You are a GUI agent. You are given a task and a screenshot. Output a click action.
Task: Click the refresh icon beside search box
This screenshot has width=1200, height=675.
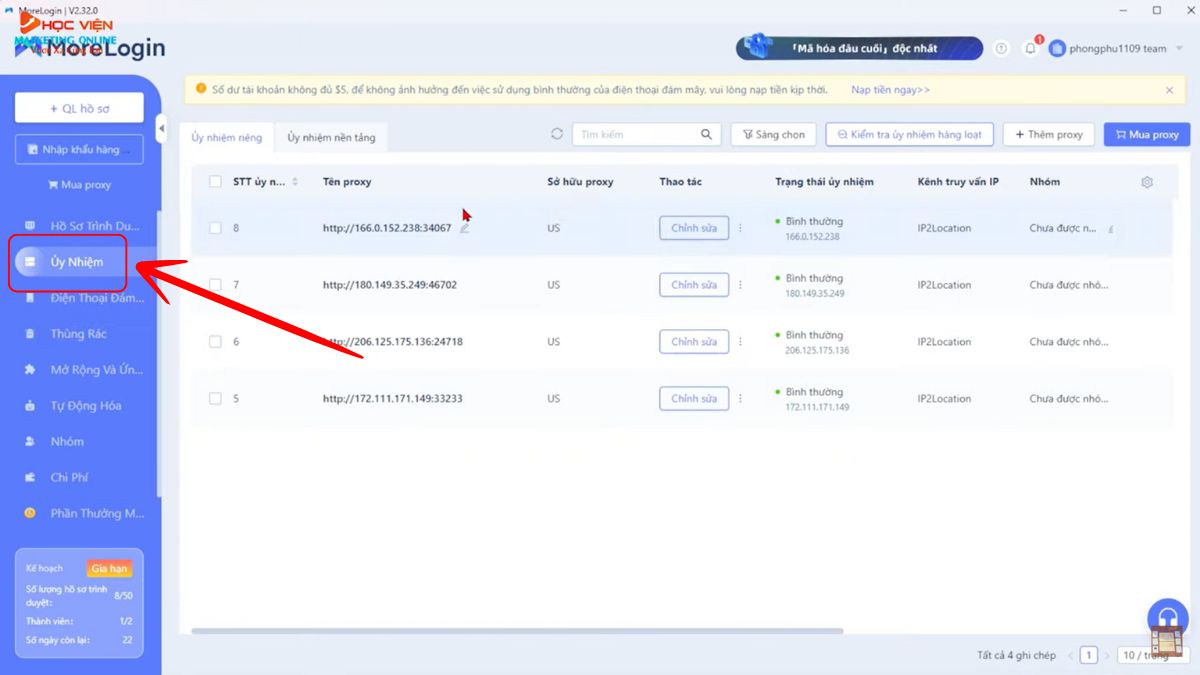click(557, 134)
